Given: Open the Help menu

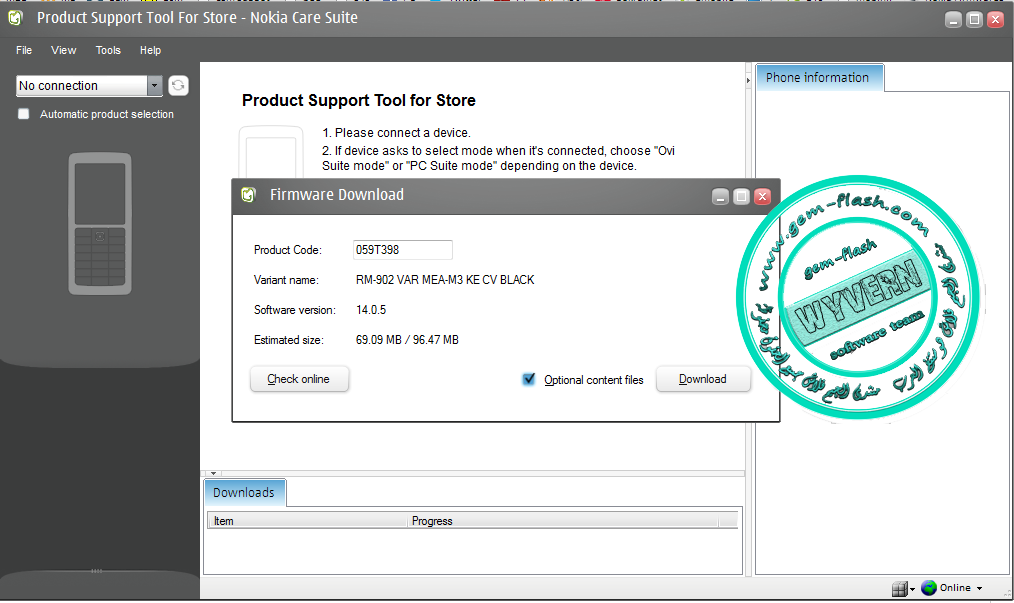Looking at the screenshot, I should pos(150,50).
